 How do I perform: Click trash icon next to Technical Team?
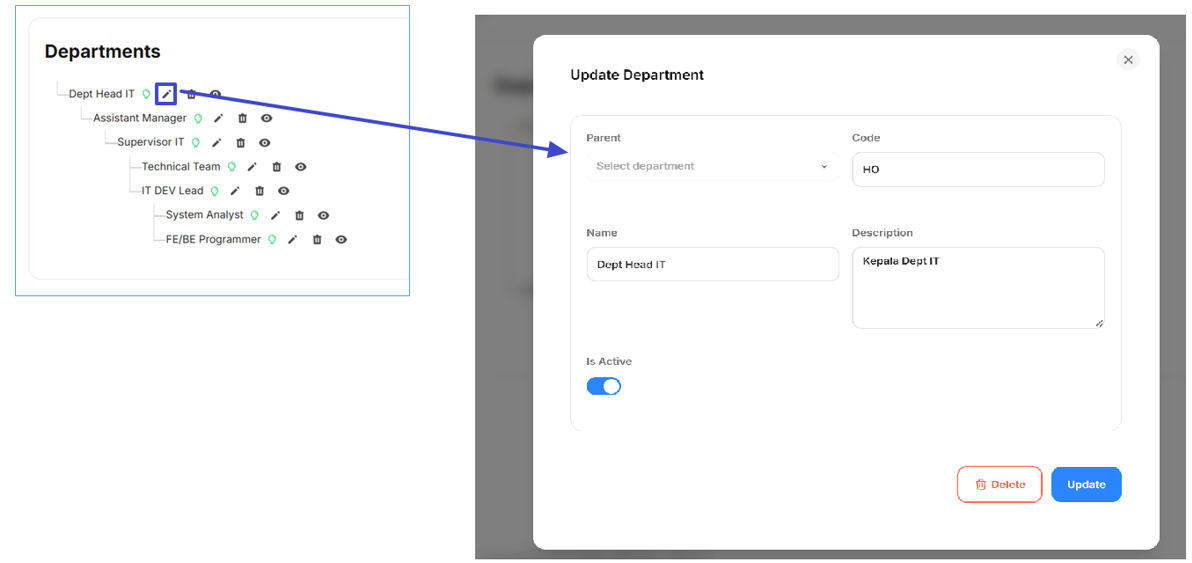click(x=277, y=167)
